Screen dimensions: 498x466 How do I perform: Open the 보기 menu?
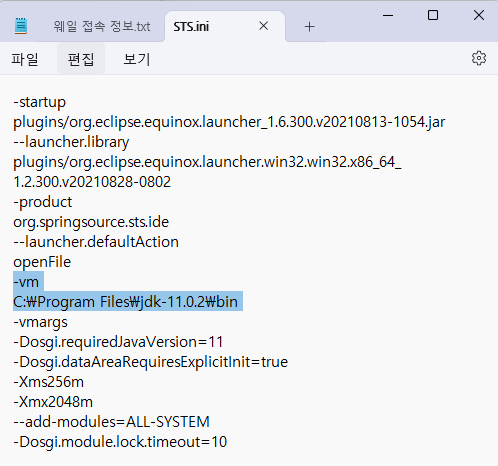point(137,59)
